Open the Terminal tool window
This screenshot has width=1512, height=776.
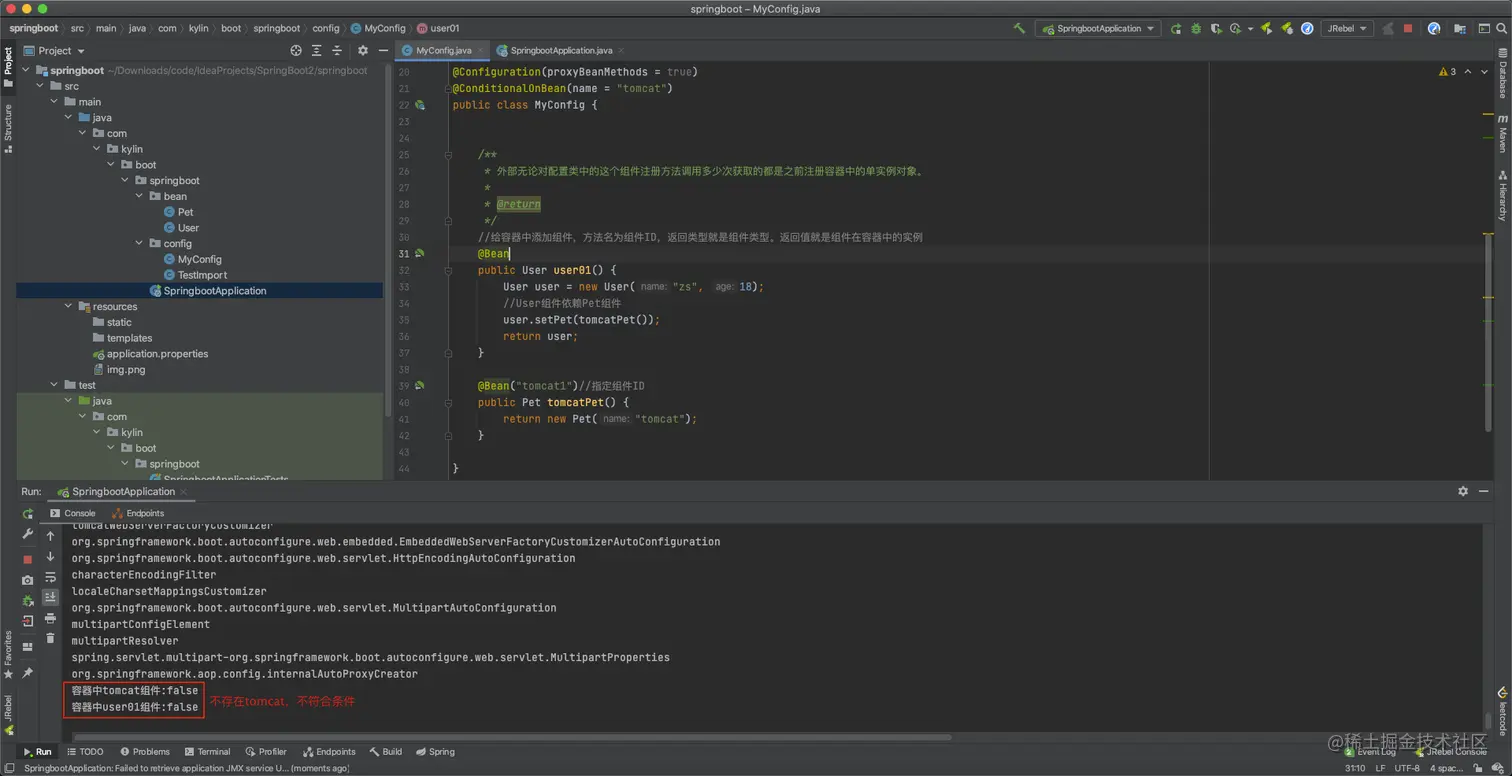pos(207,752)
